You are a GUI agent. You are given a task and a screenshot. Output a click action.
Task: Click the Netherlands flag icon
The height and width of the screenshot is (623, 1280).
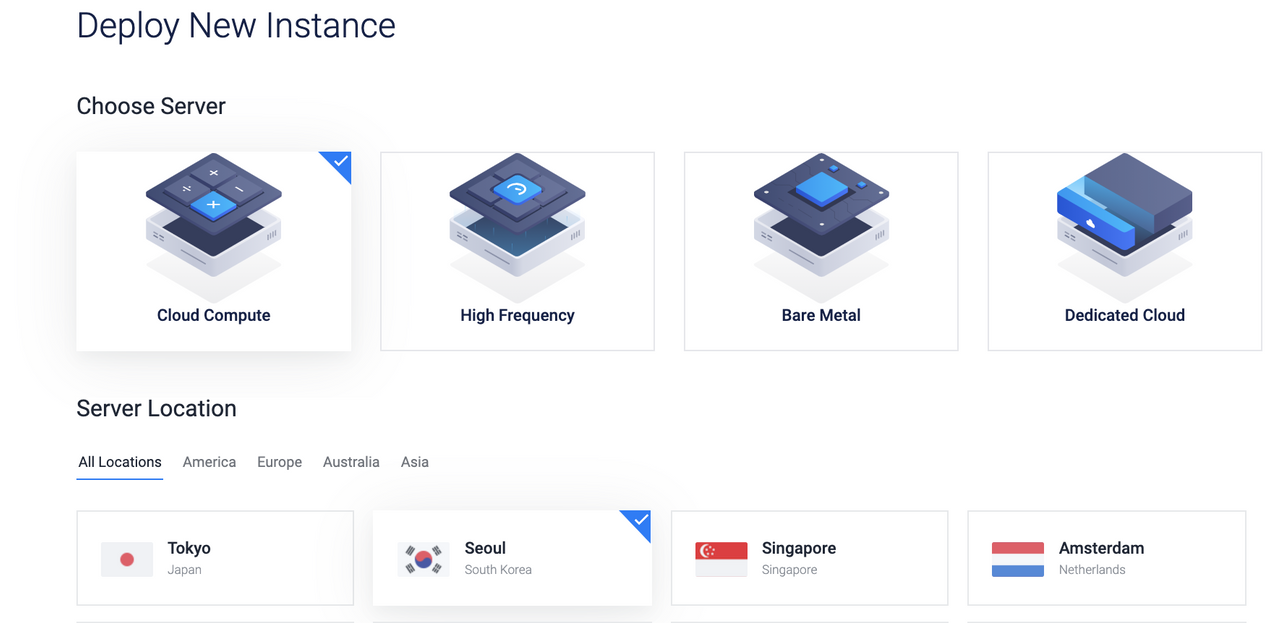pos(1018,559)
